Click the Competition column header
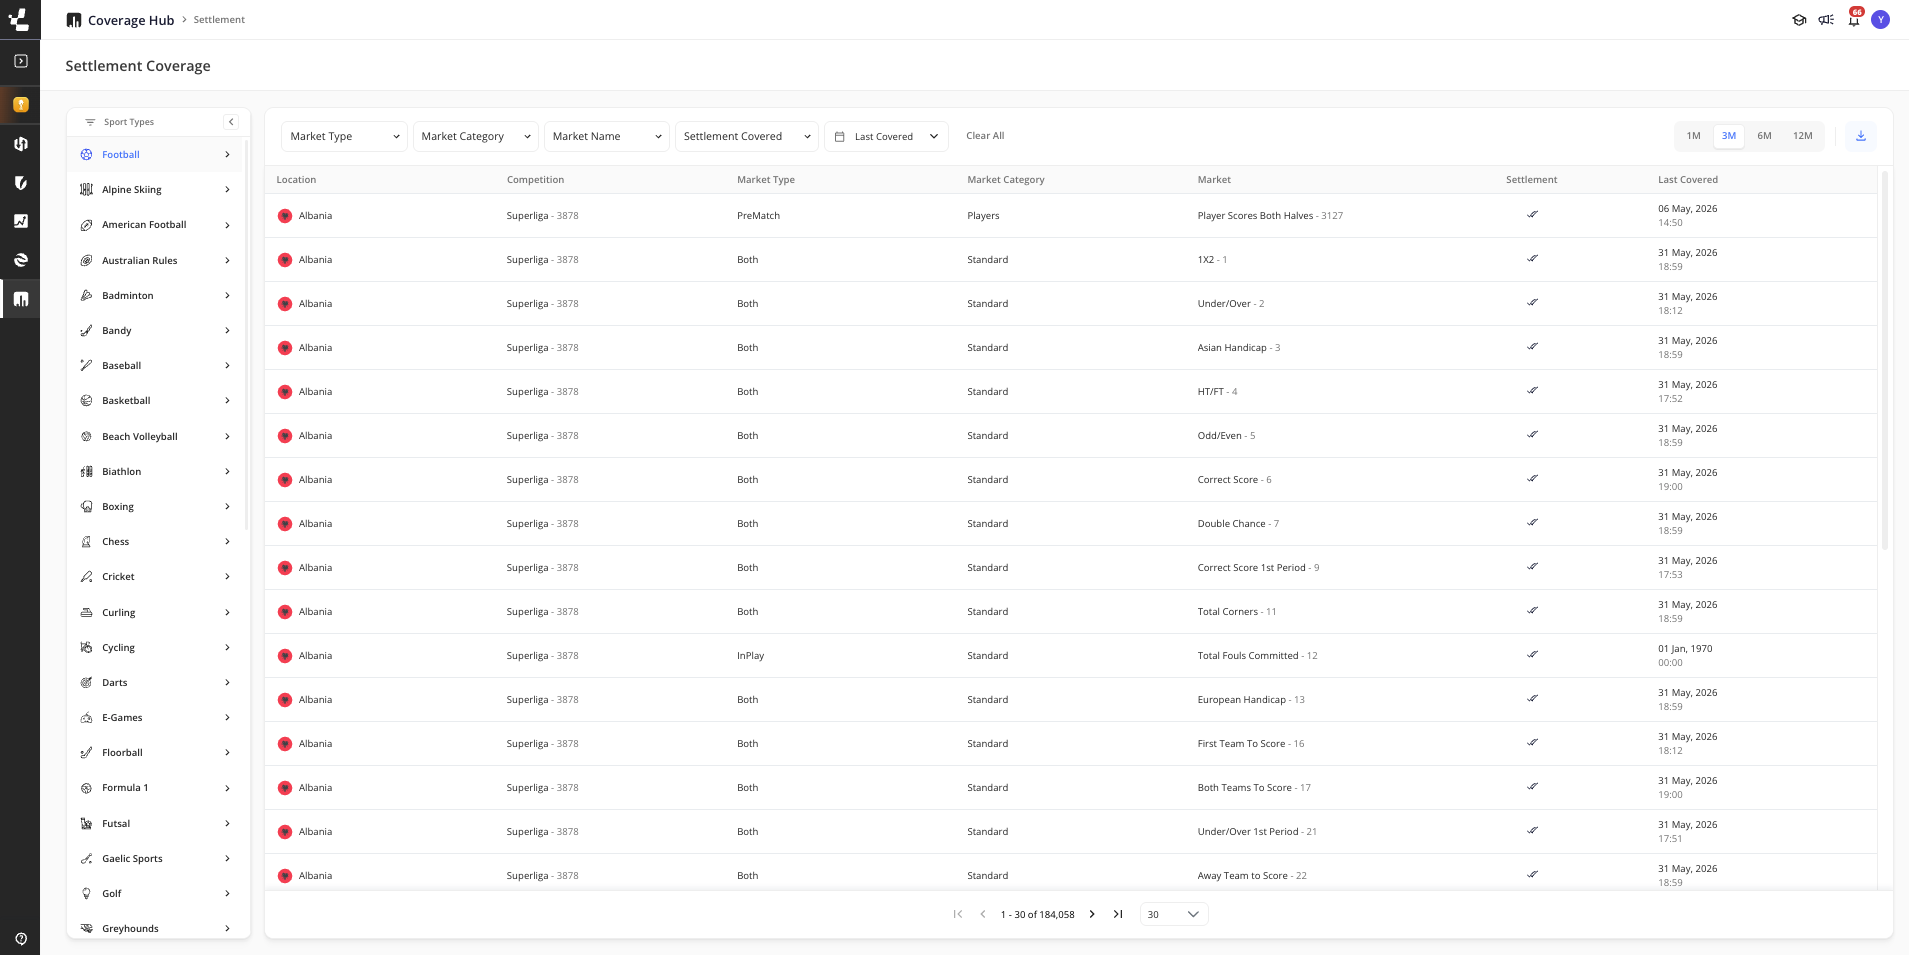This screenshot has height=955, width=1909. (x=535, y=180)
